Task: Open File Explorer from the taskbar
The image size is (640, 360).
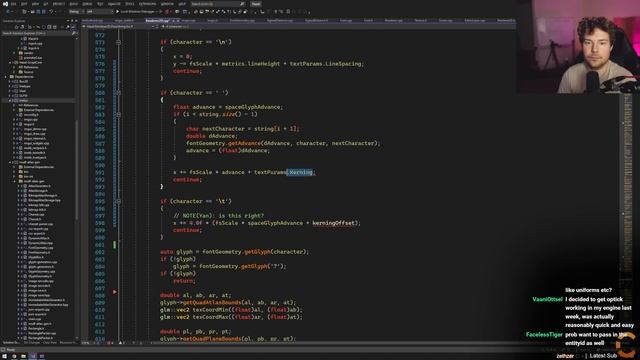Action: 23,356
